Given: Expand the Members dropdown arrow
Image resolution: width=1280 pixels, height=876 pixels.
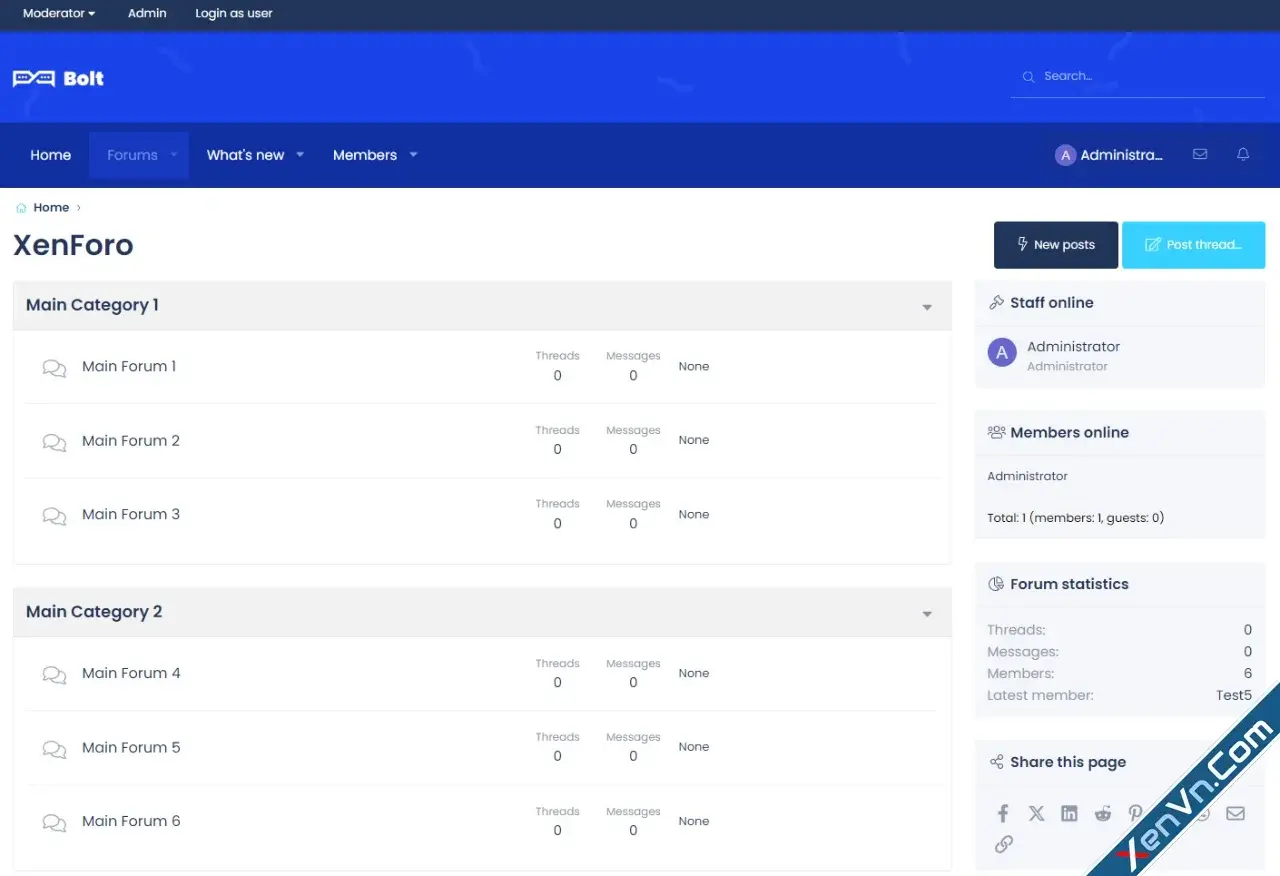Looking at the screenshot, I should 413,155.
